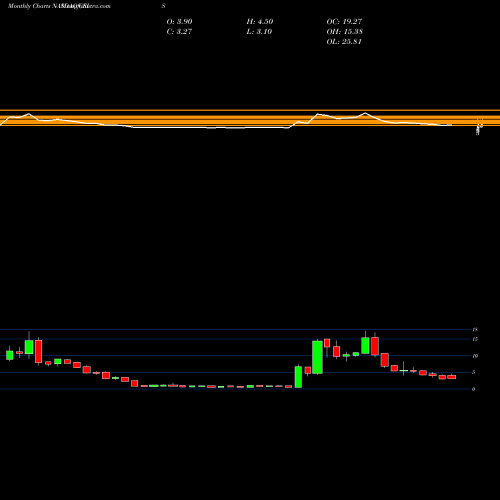The height and width of the screenshot is (500, 500).
Task: Click the open price value O: 3.90
Action: [x=179, y=22]
